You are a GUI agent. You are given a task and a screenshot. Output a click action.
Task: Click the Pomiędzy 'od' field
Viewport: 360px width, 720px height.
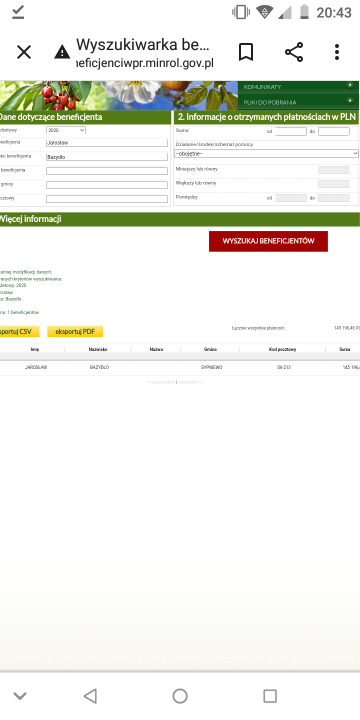tap(291, 198)
